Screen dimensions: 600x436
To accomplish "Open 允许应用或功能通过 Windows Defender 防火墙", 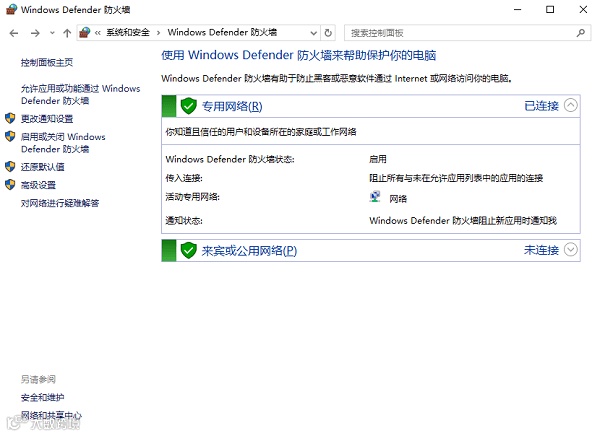I will 80,95.
